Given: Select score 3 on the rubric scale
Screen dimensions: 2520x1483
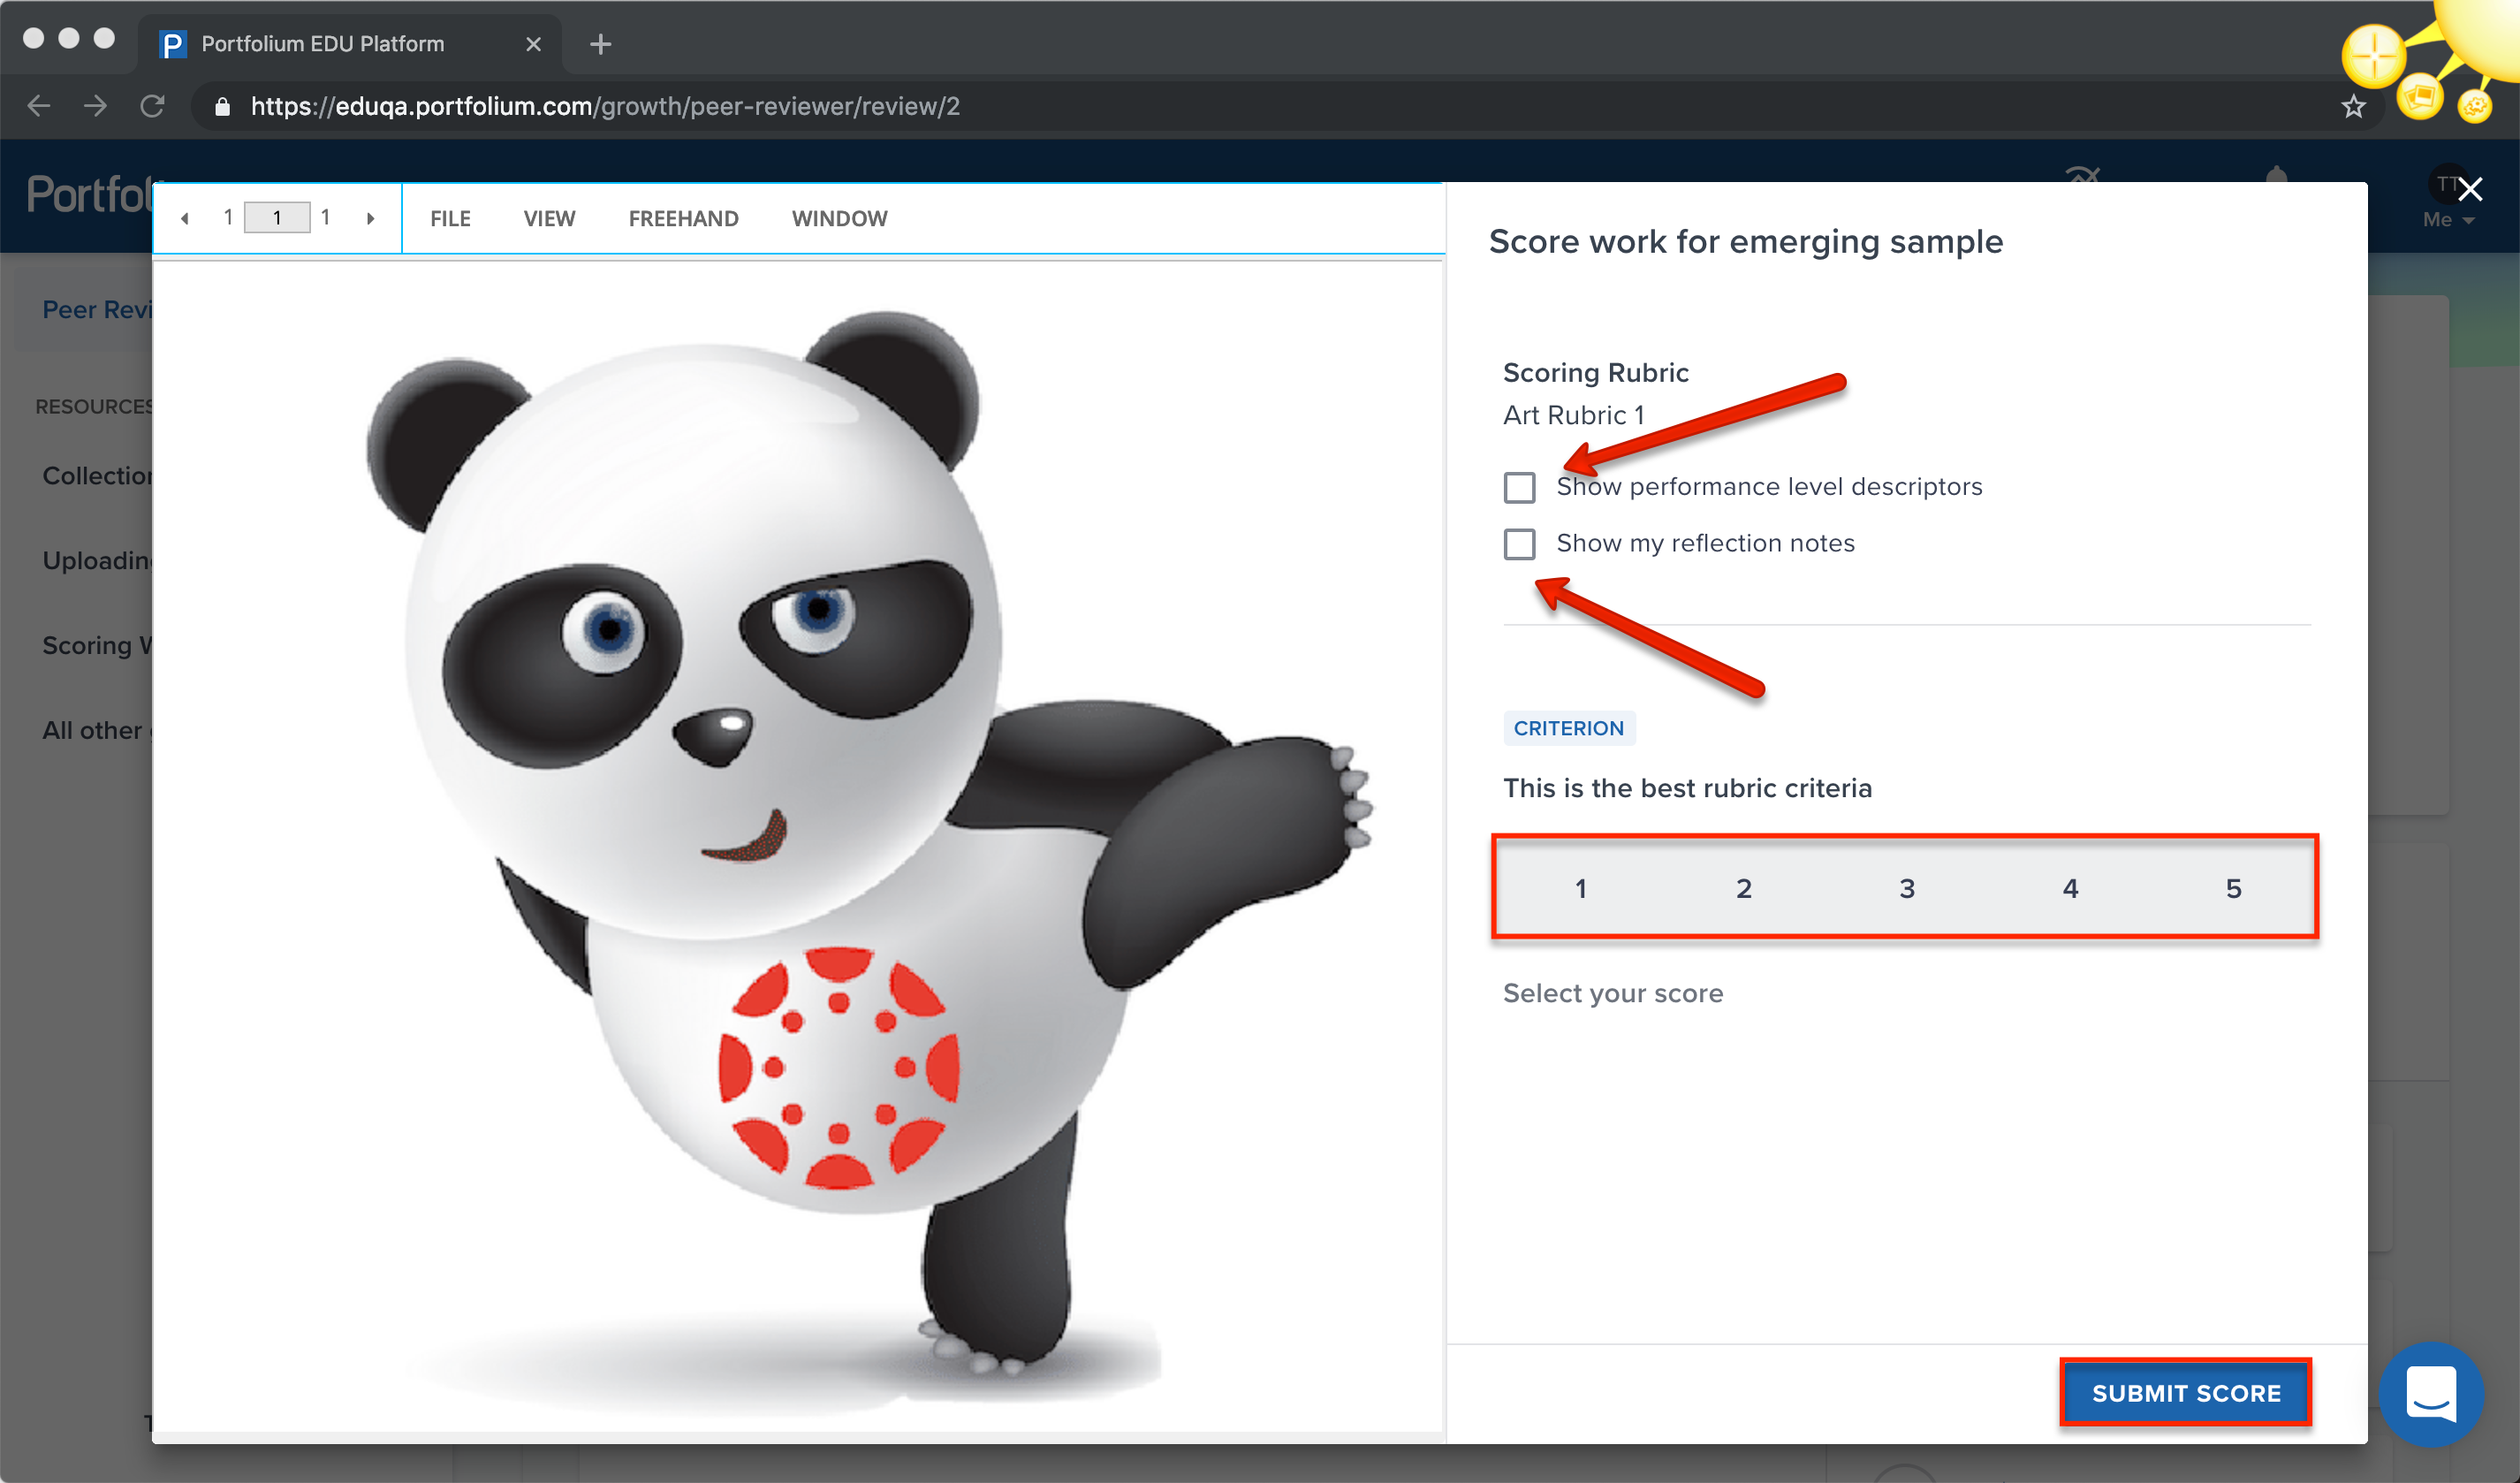Looking at the screenshot, I should [1906, 888].
